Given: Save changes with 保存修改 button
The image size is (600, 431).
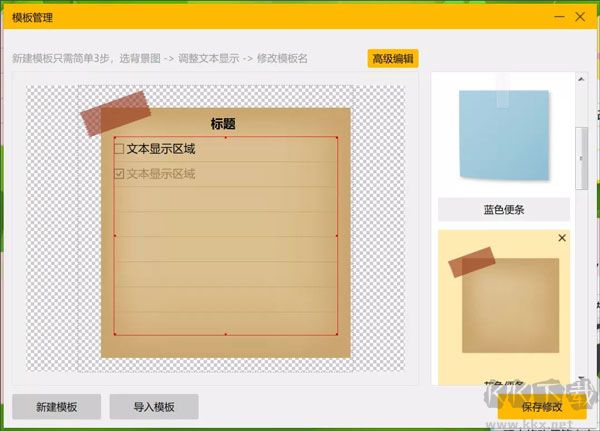Looking at the screenshot, I should 542,407.
